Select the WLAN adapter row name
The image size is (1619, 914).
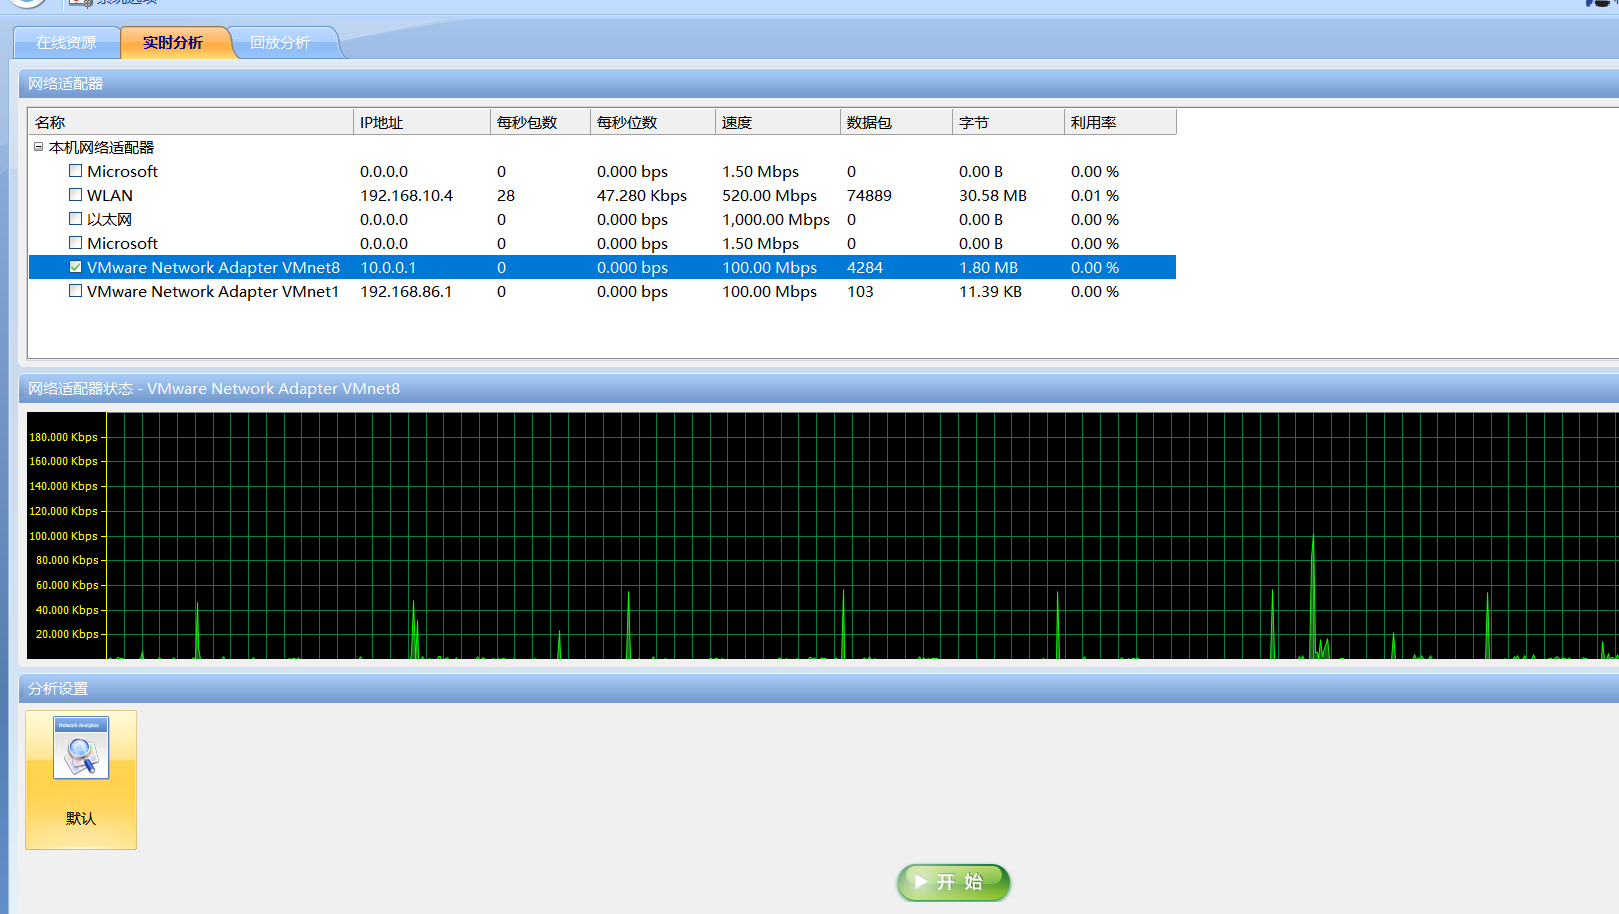pos(110,196)
